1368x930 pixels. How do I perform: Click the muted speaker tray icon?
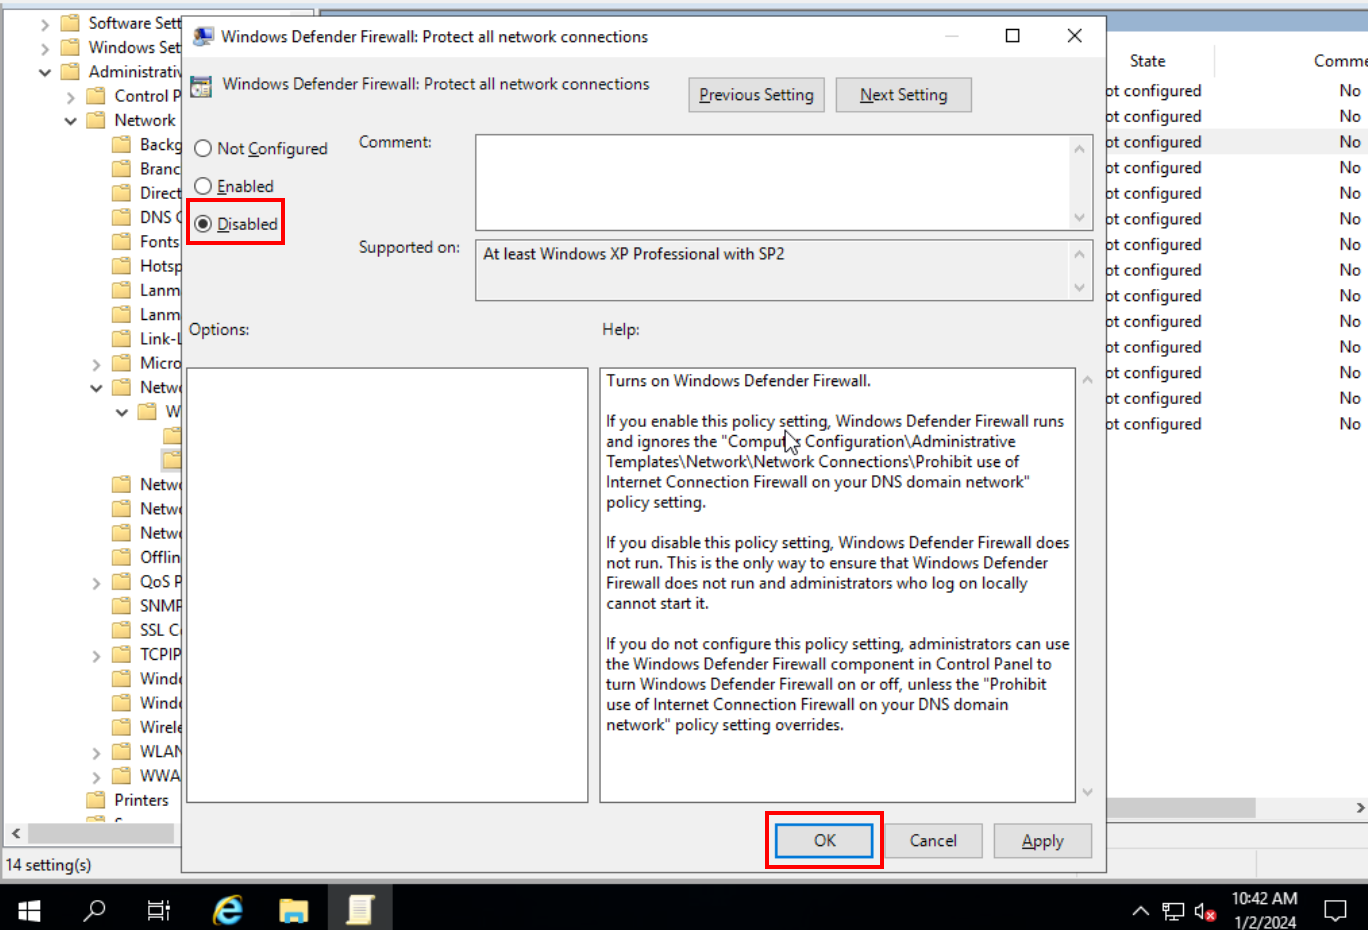coord(1204,911)
